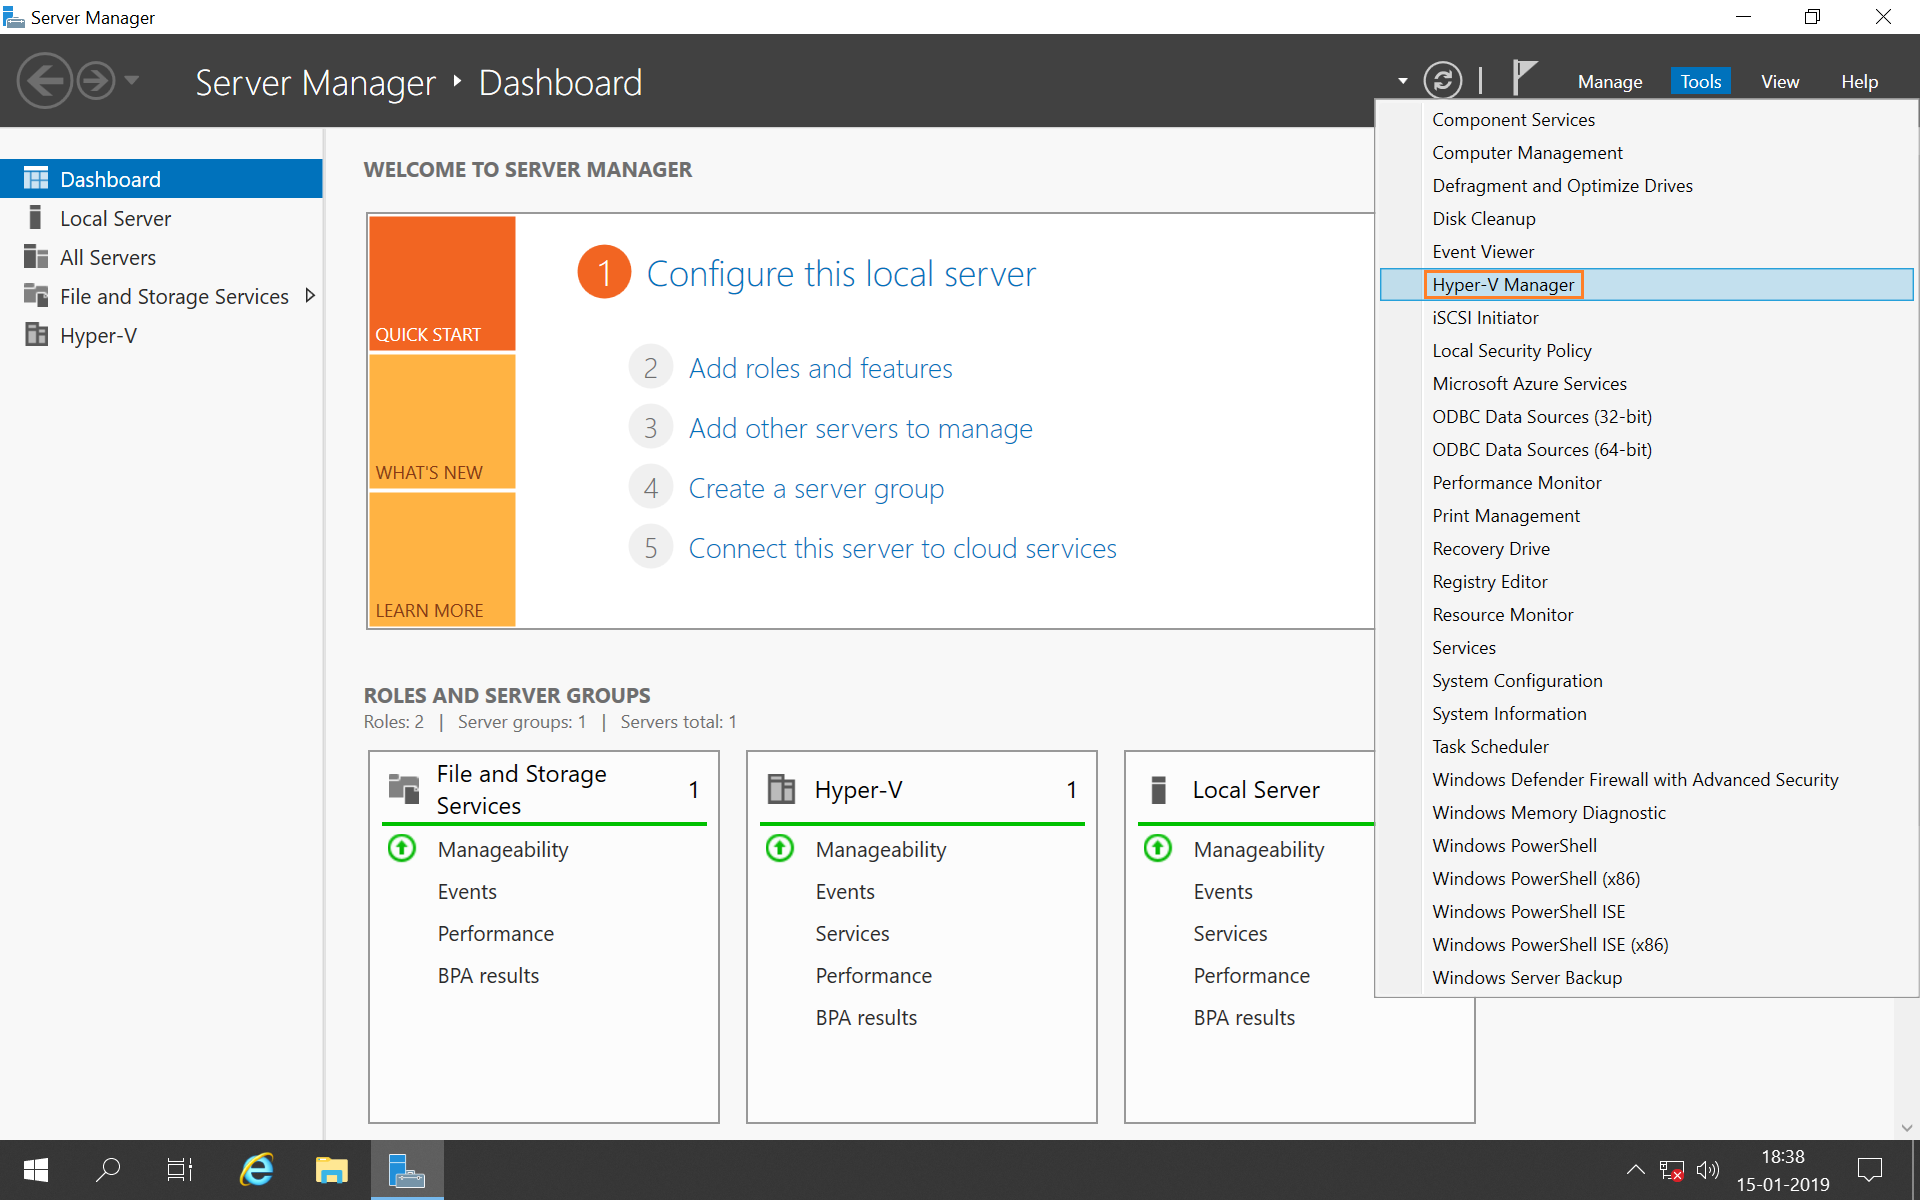This screenshot has height=1200, width=1920.
Task: Open the View menu
Action: (x=1780, y=82)
